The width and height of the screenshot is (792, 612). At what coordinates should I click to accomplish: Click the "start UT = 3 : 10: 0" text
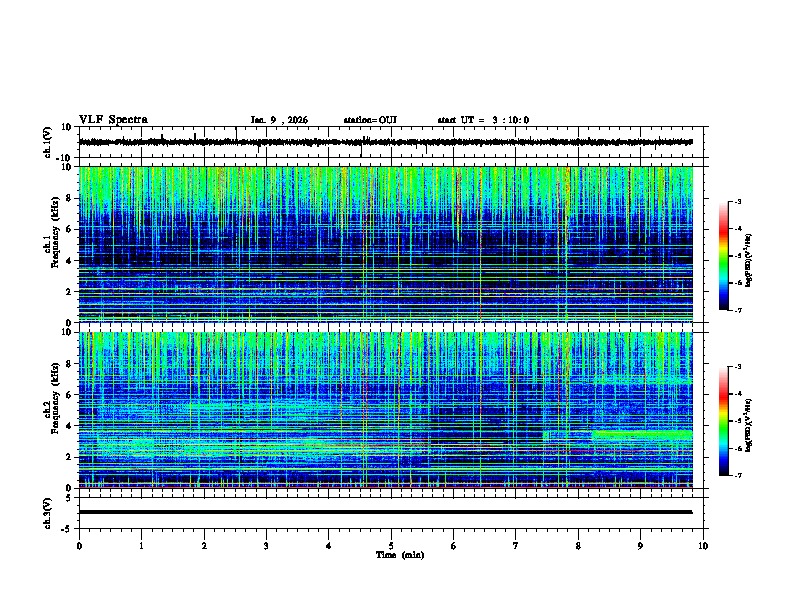click(x=483, y=120)
